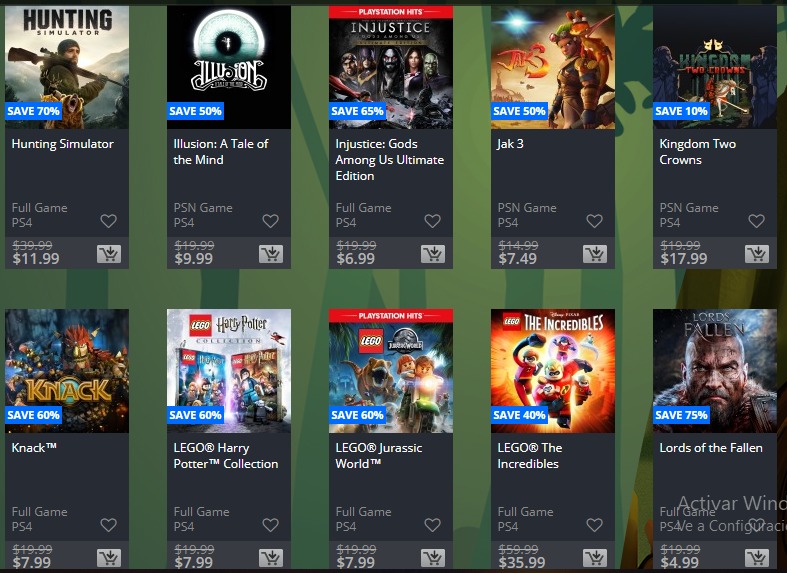Image resolution: width=787 pixels, height=573 pixels.
Task: Toggle wishlist heart for Jak 3
Action: [x=595, y=221]
